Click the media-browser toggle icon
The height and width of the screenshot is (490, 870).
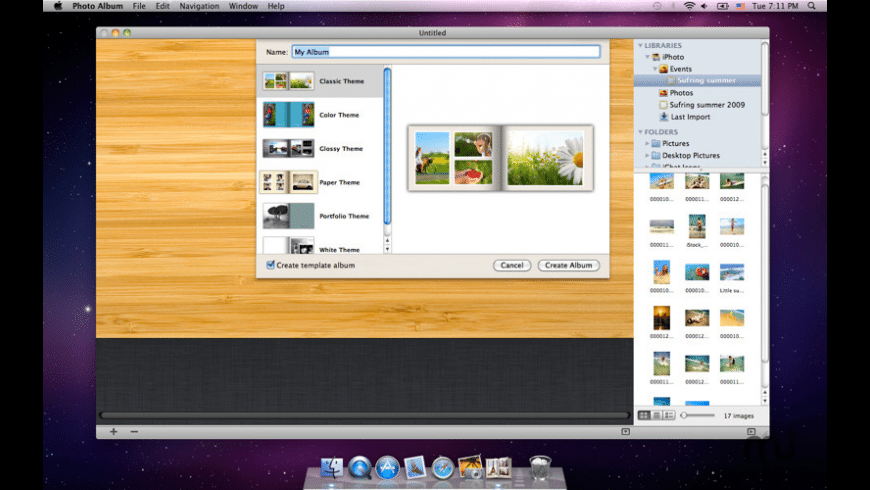[751, 431]
